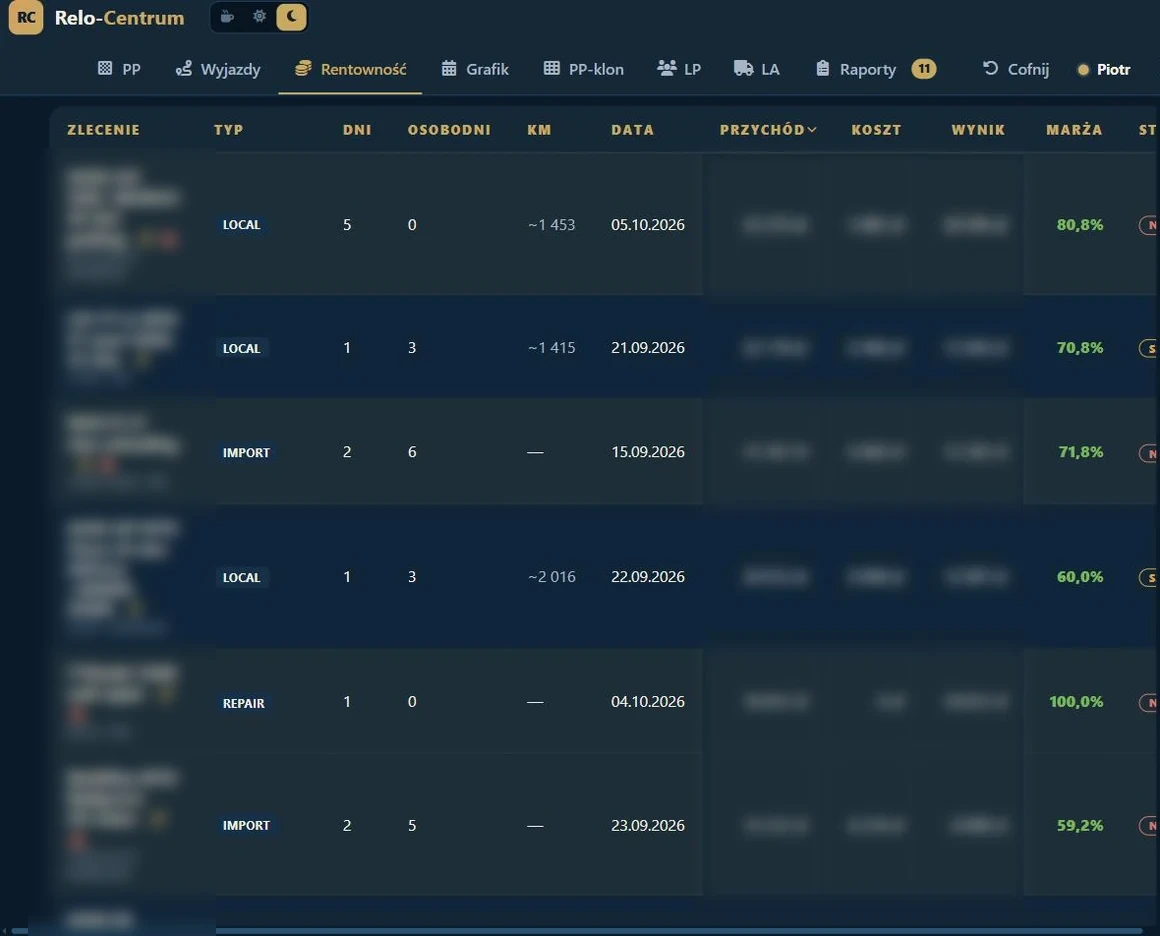This screenshot has height=936, width=1160.
Task: Click the LOCAL tag dated 05.10.2026
Action: click(242, 224)
